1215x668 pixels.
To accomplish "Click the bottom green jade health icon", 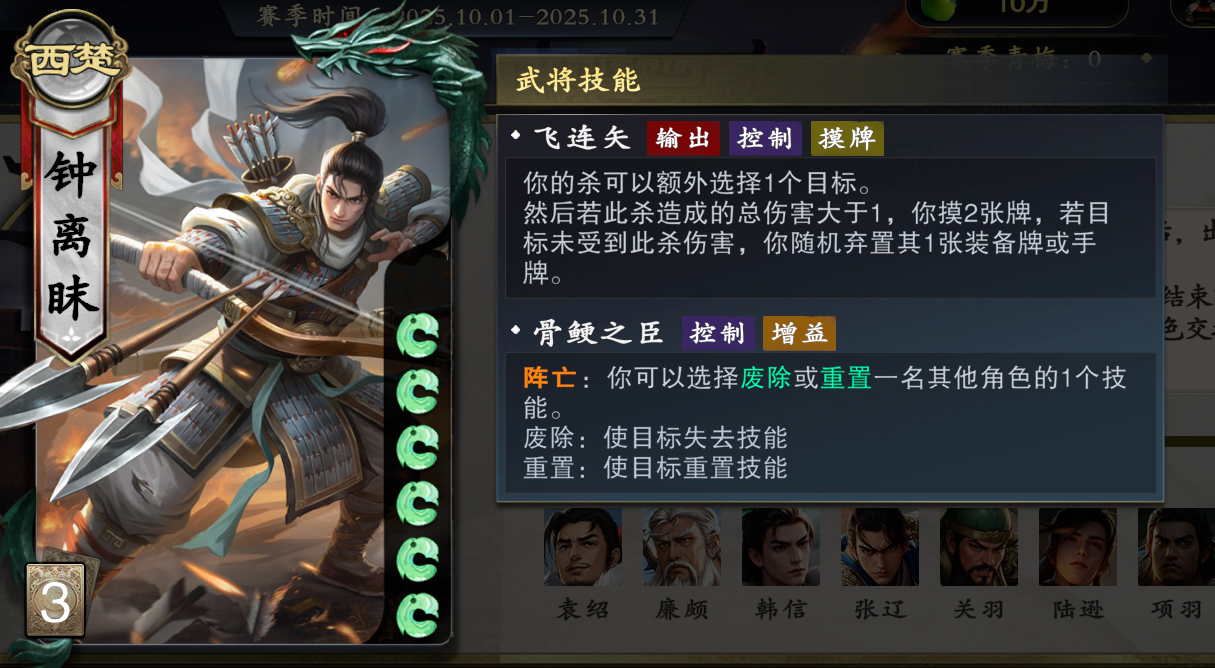I will pos(417,614).
